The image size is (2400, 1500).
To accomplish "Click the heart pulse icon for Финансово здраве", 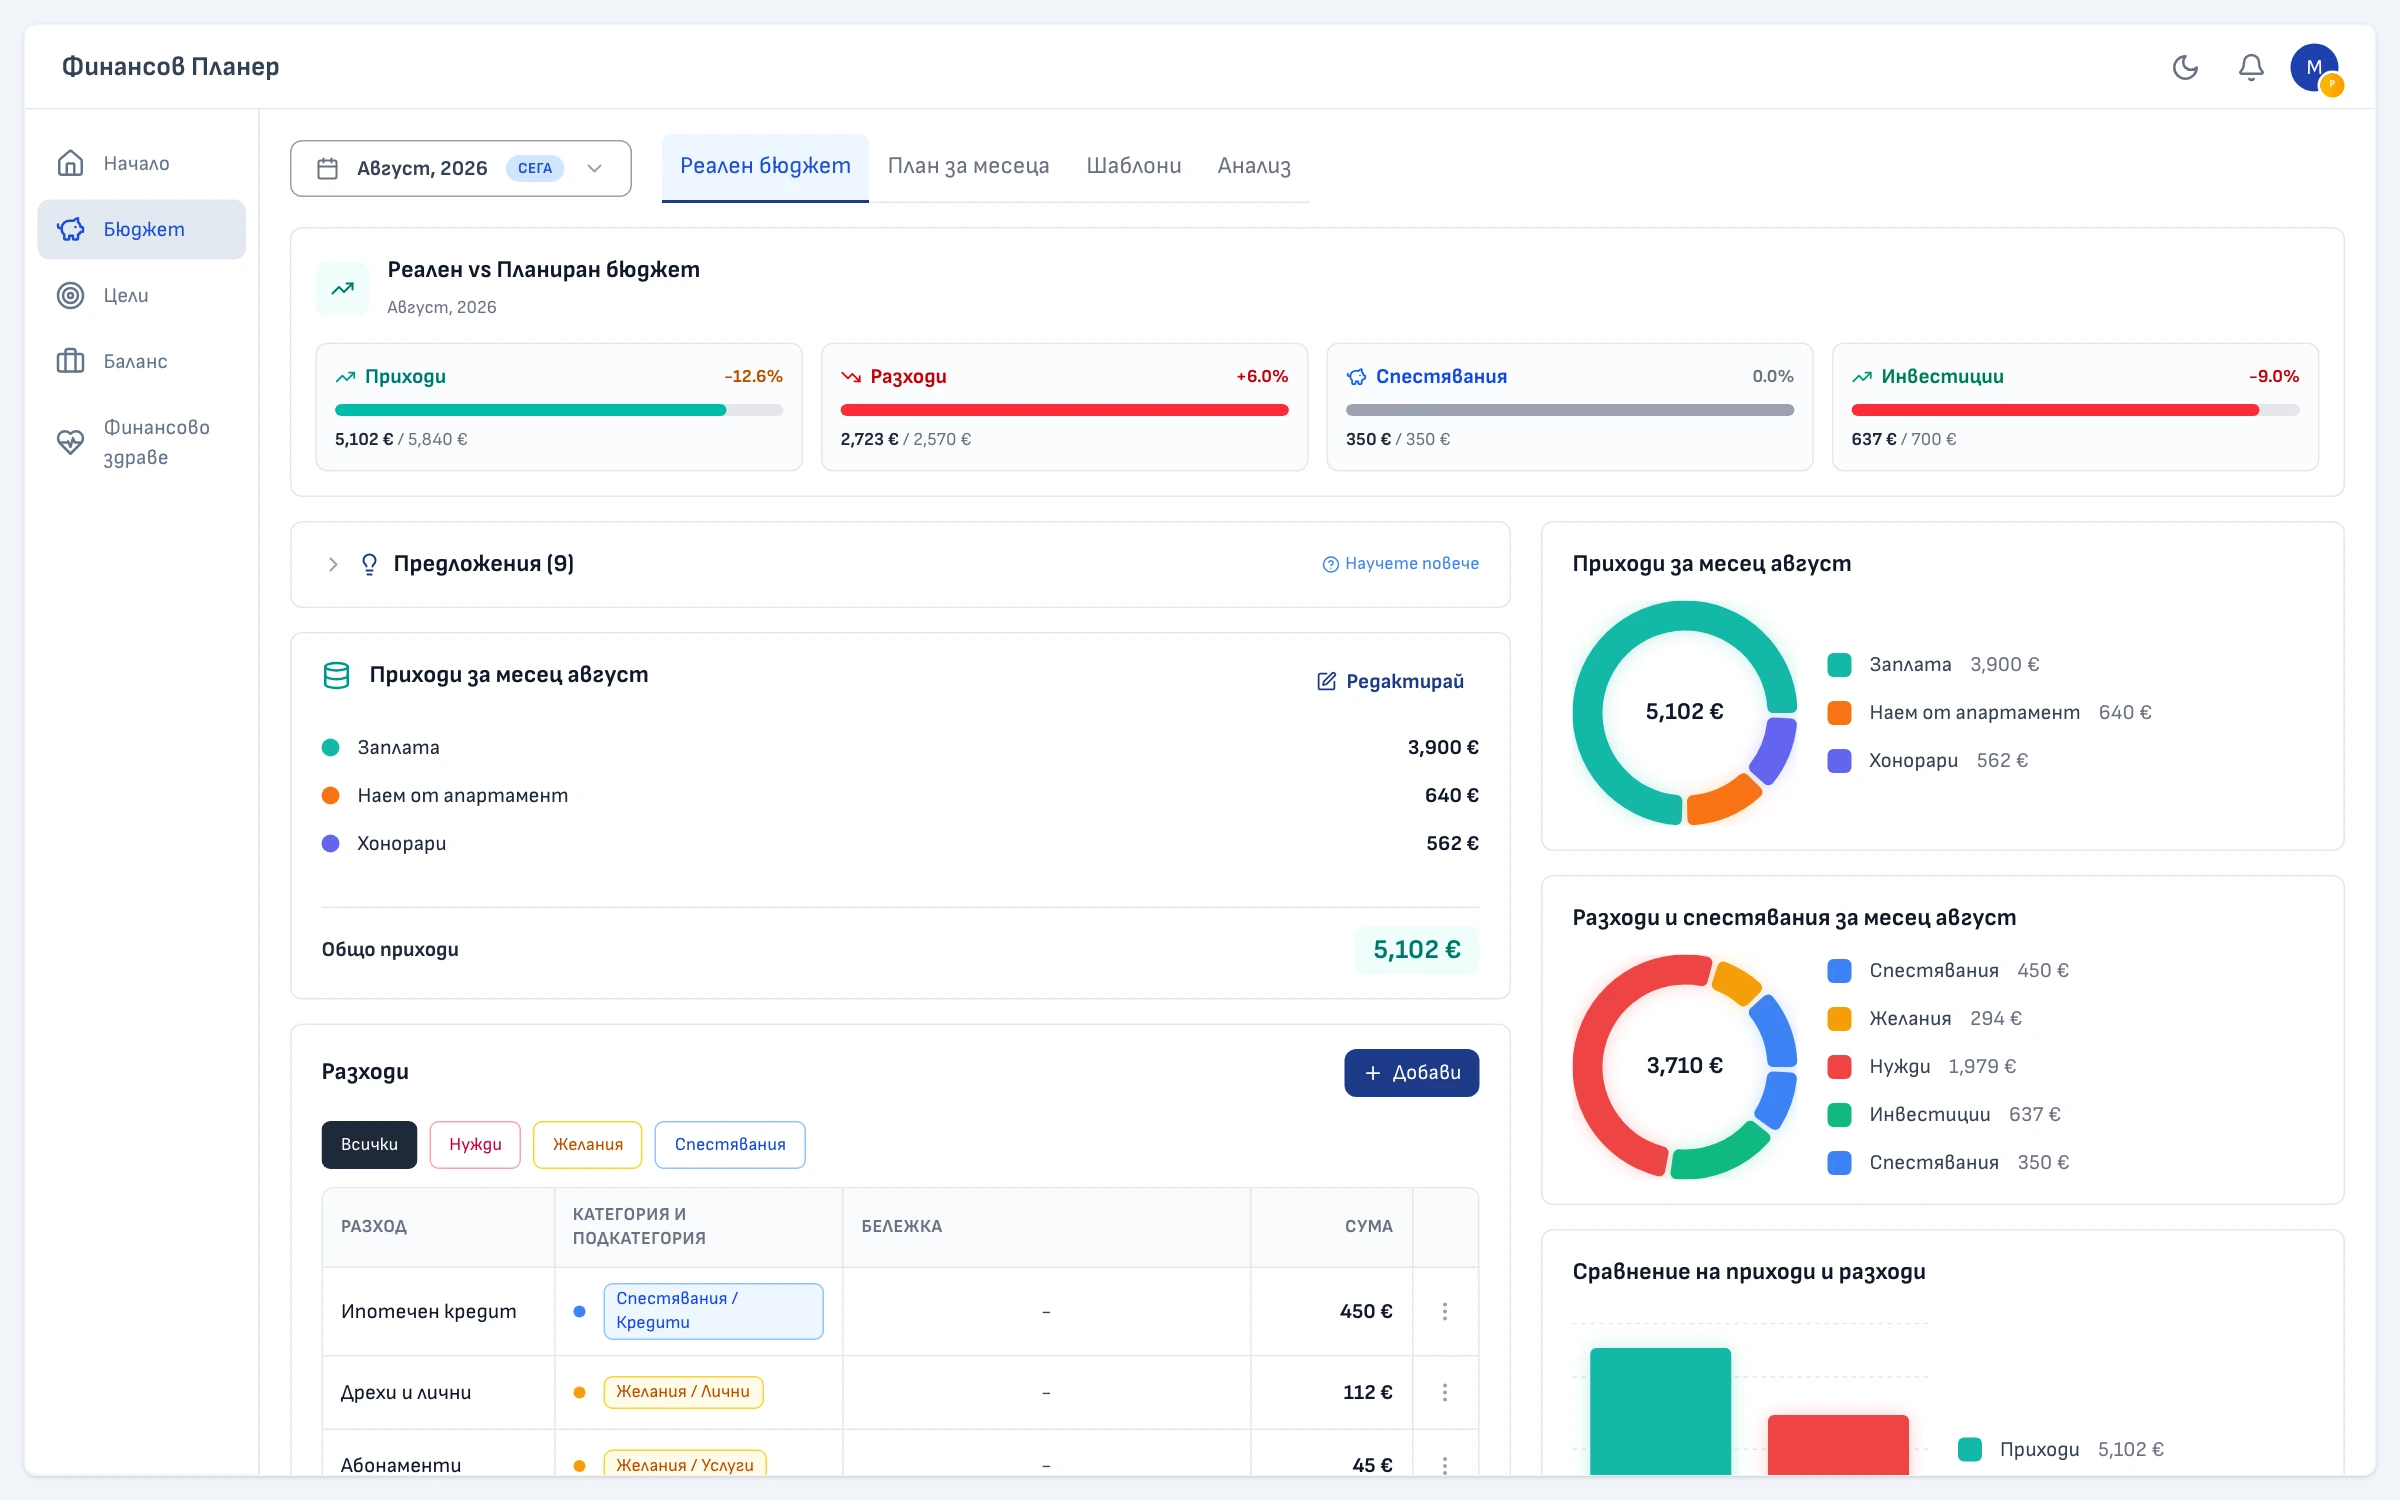I will tap(70, 442).
